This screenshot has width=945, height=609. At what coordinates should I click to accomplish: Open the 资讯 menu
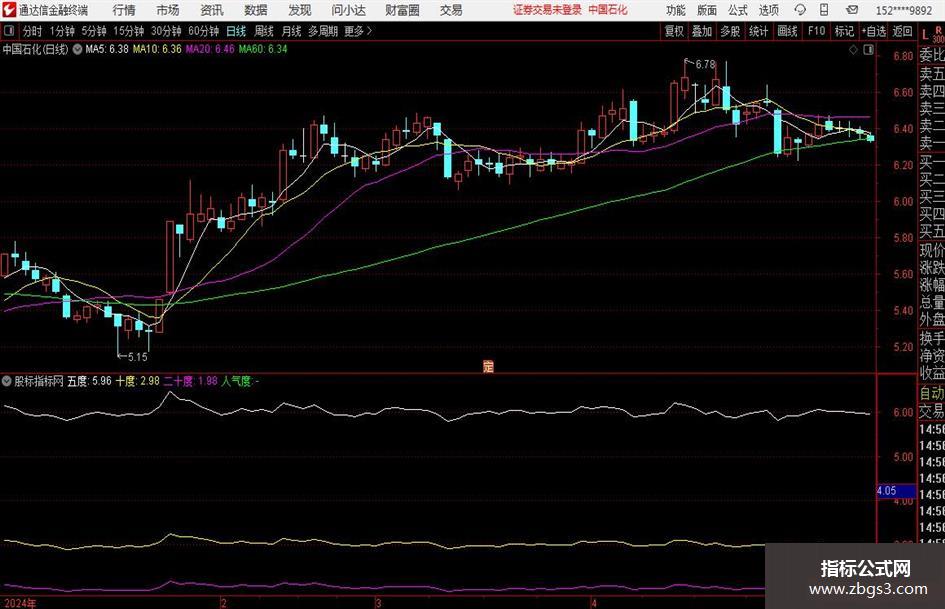pos(212,10)
